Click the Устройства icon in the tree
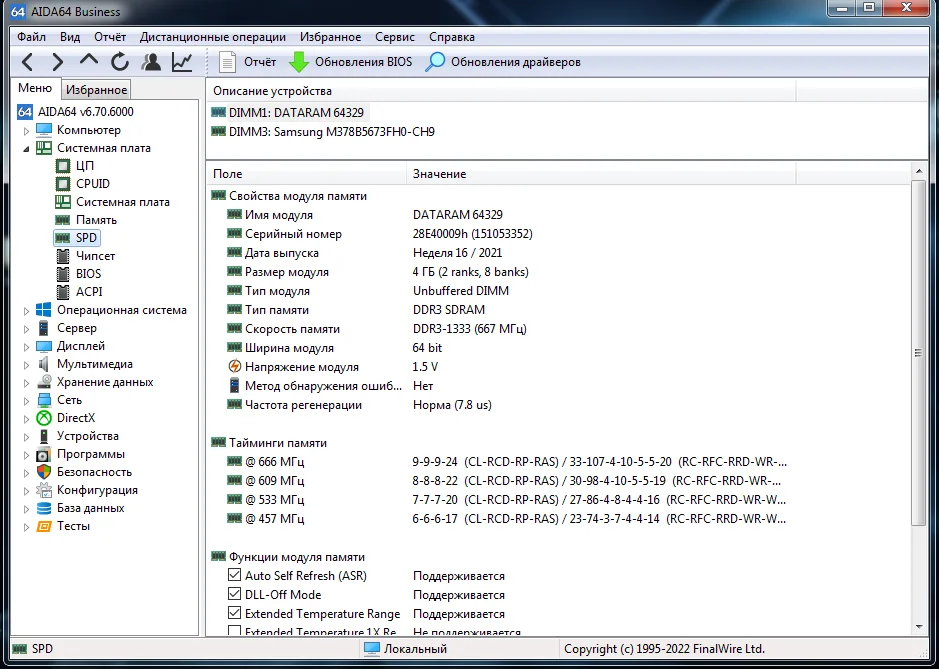The image size is (939, 669). tap(44, 436)
